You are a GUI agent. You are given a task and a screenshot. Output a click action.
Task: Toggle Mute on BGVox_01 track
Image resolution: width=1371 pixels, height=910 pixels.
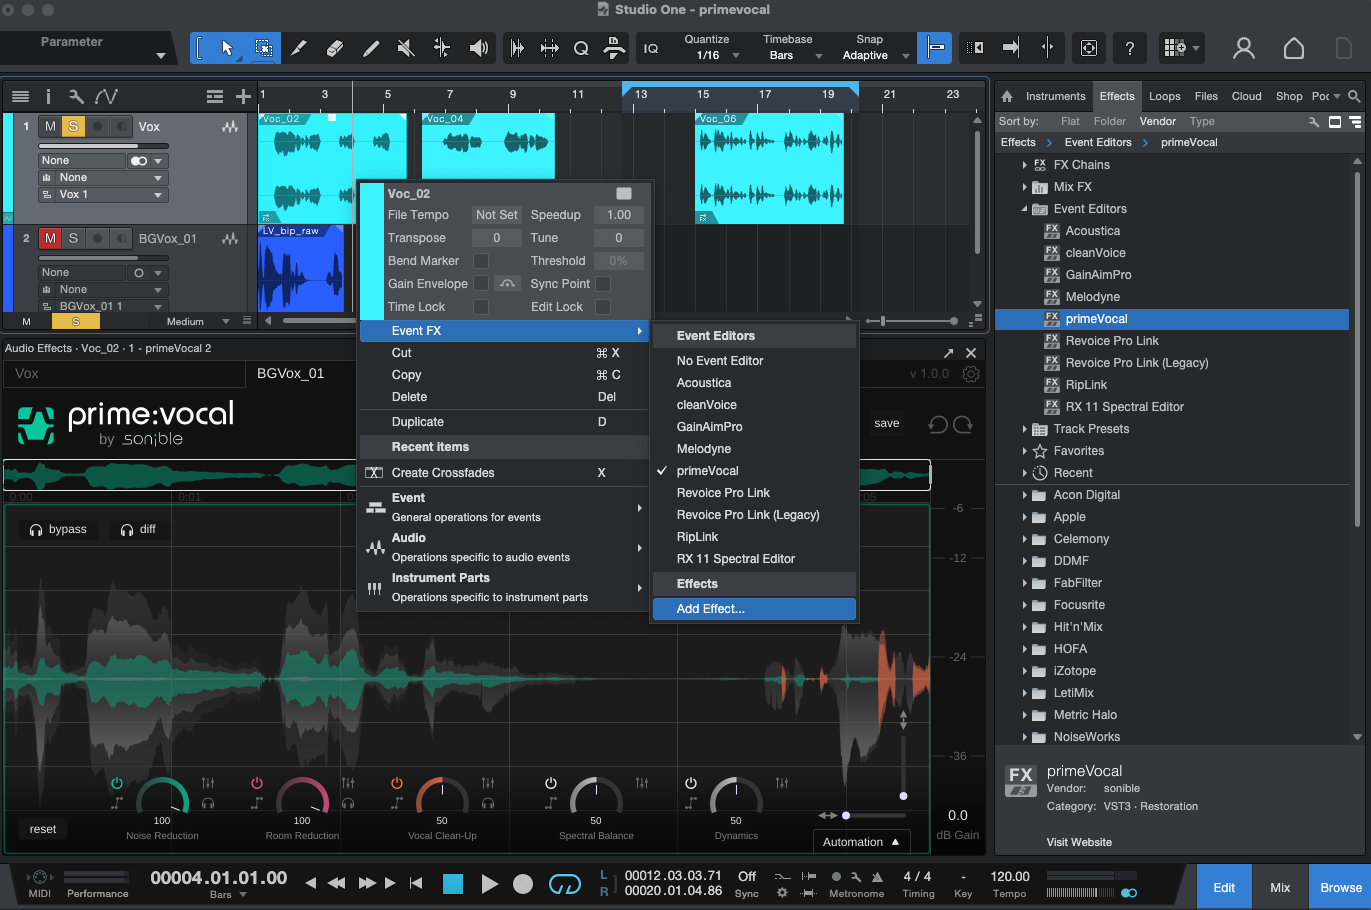[50, 238]
